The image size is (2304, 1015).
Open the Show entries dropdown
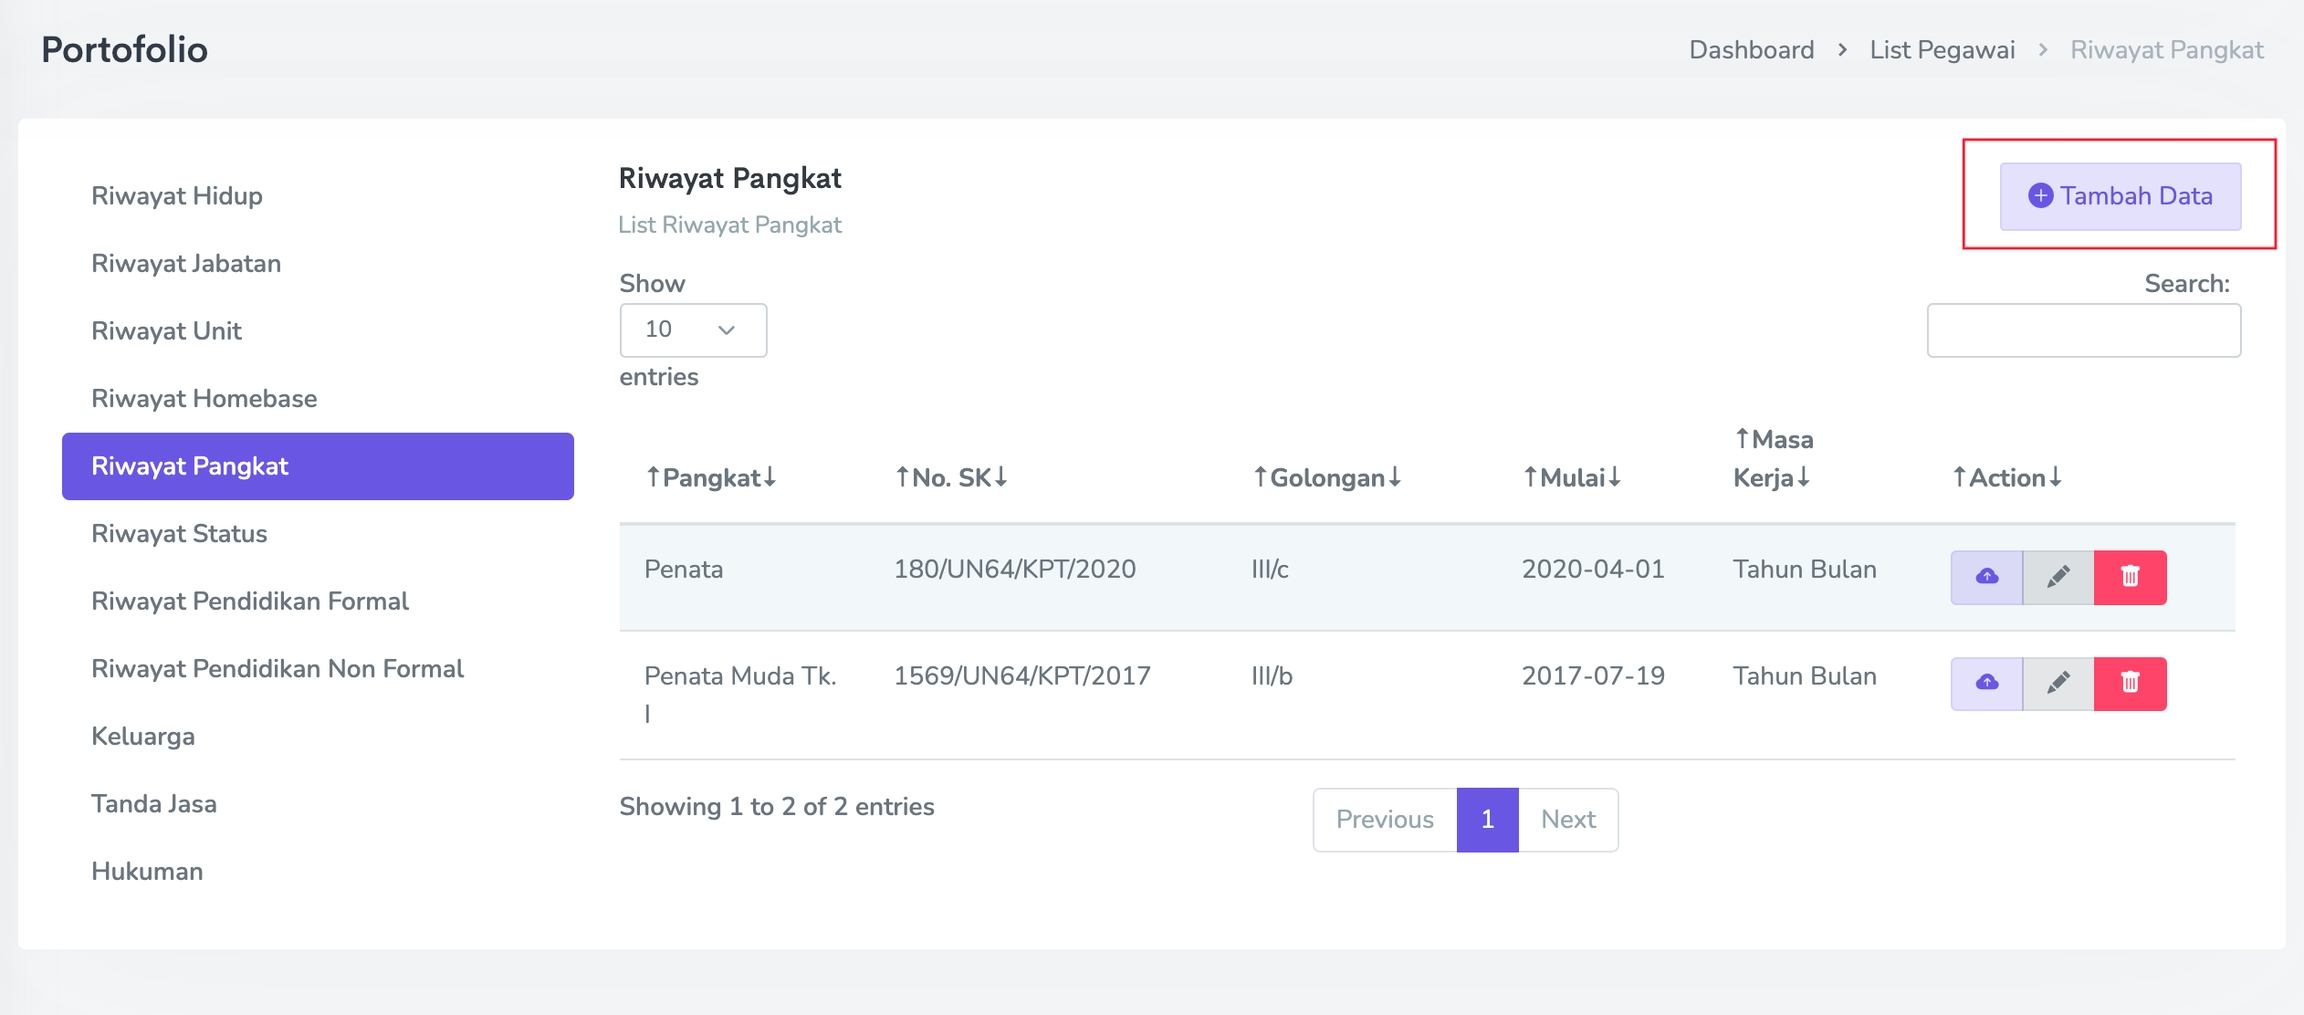pos(692,330)
